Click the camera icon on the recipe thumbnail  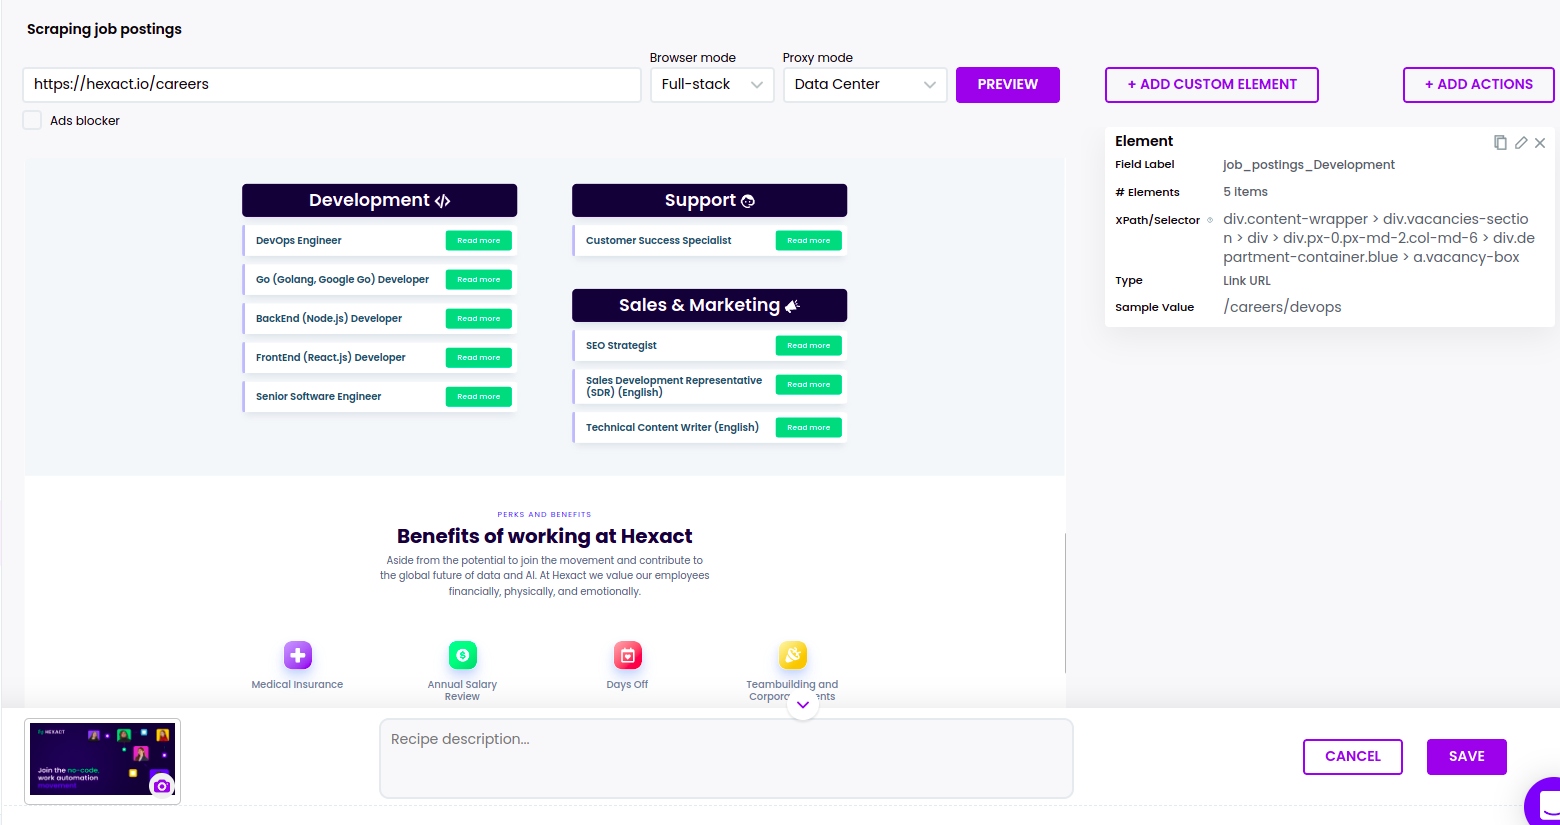pyautogui.click(x=161, y=786)
